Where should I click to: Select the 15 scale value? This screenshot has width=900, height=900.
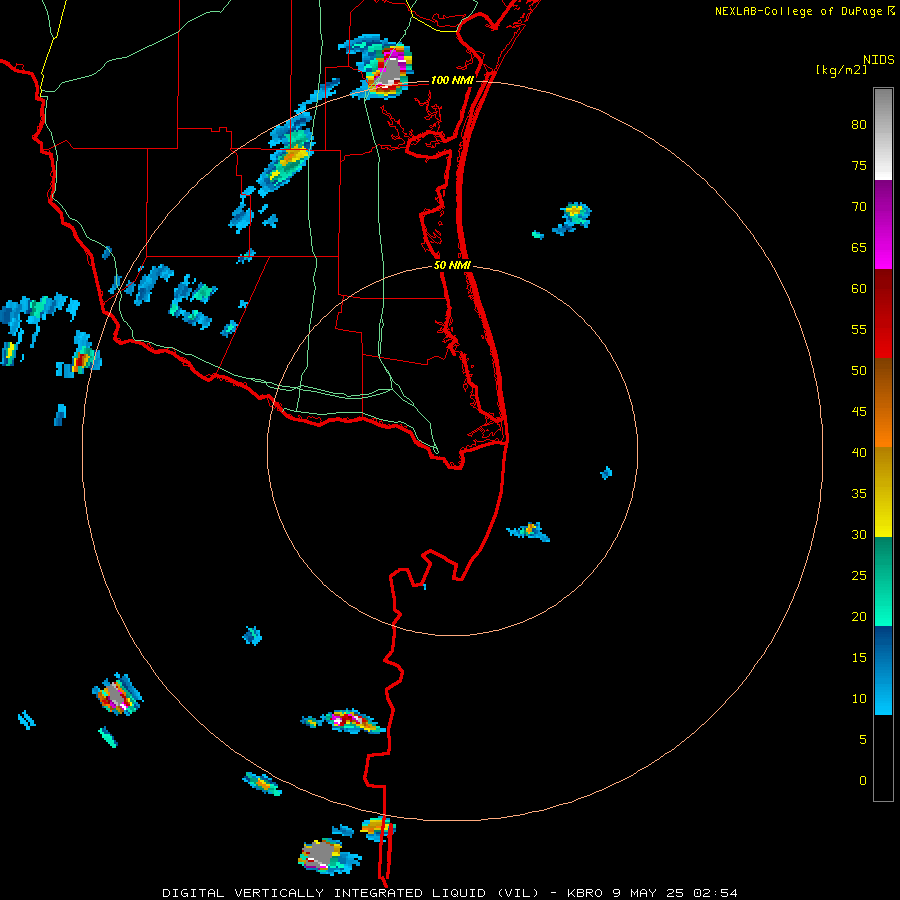pyautogui.click(x=859, y=658)
